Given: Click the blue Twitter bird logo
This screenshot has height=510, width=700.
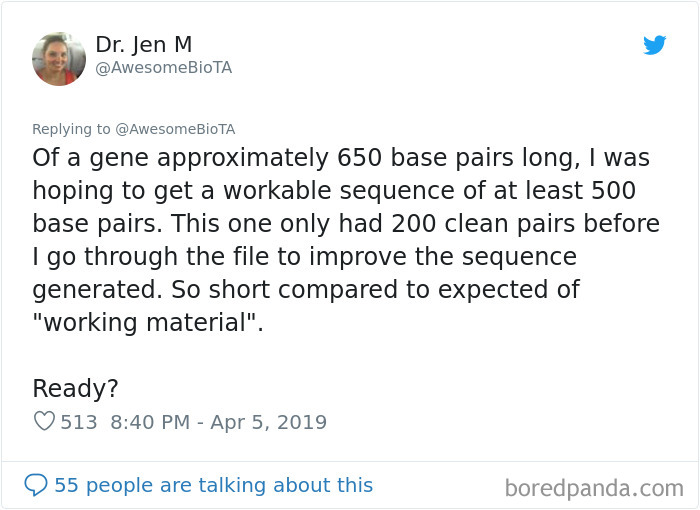Looking at the screenshot, I should (x=654, y=45).
